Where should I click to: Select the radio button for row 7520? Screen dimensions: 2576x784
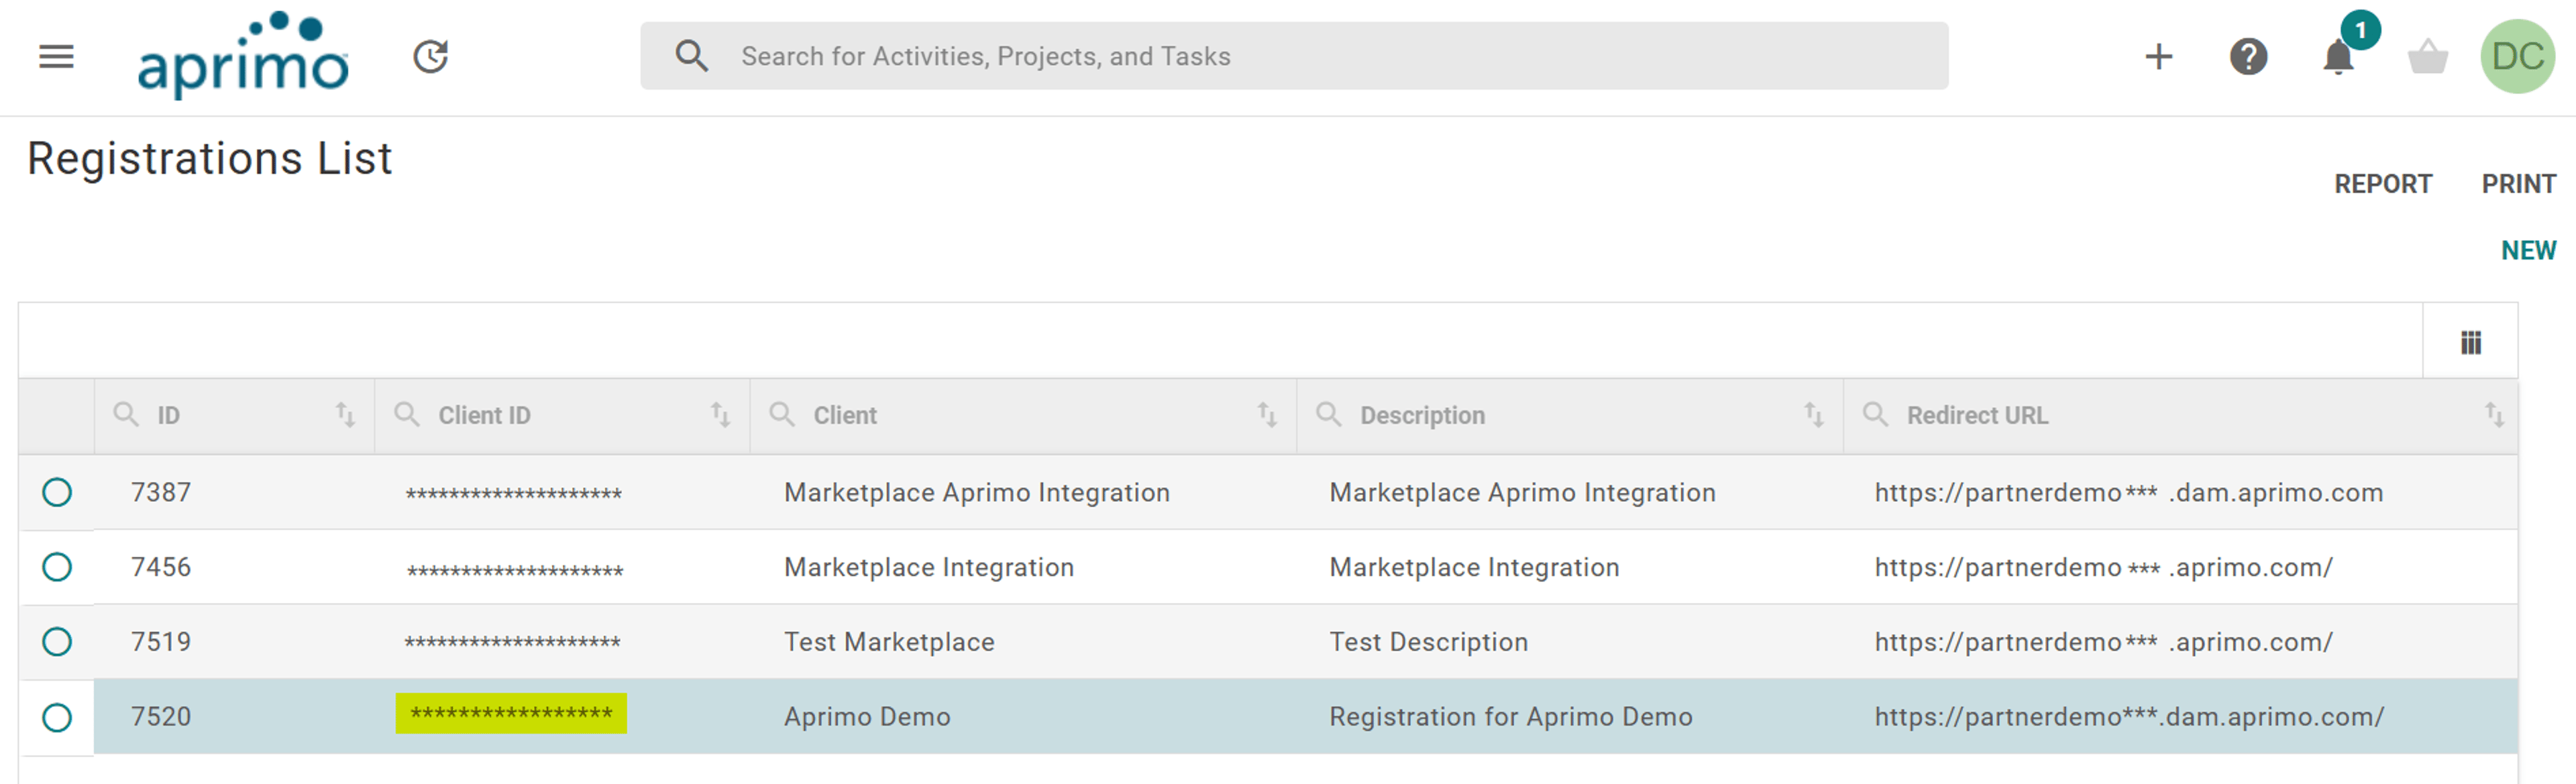(57, 717)
